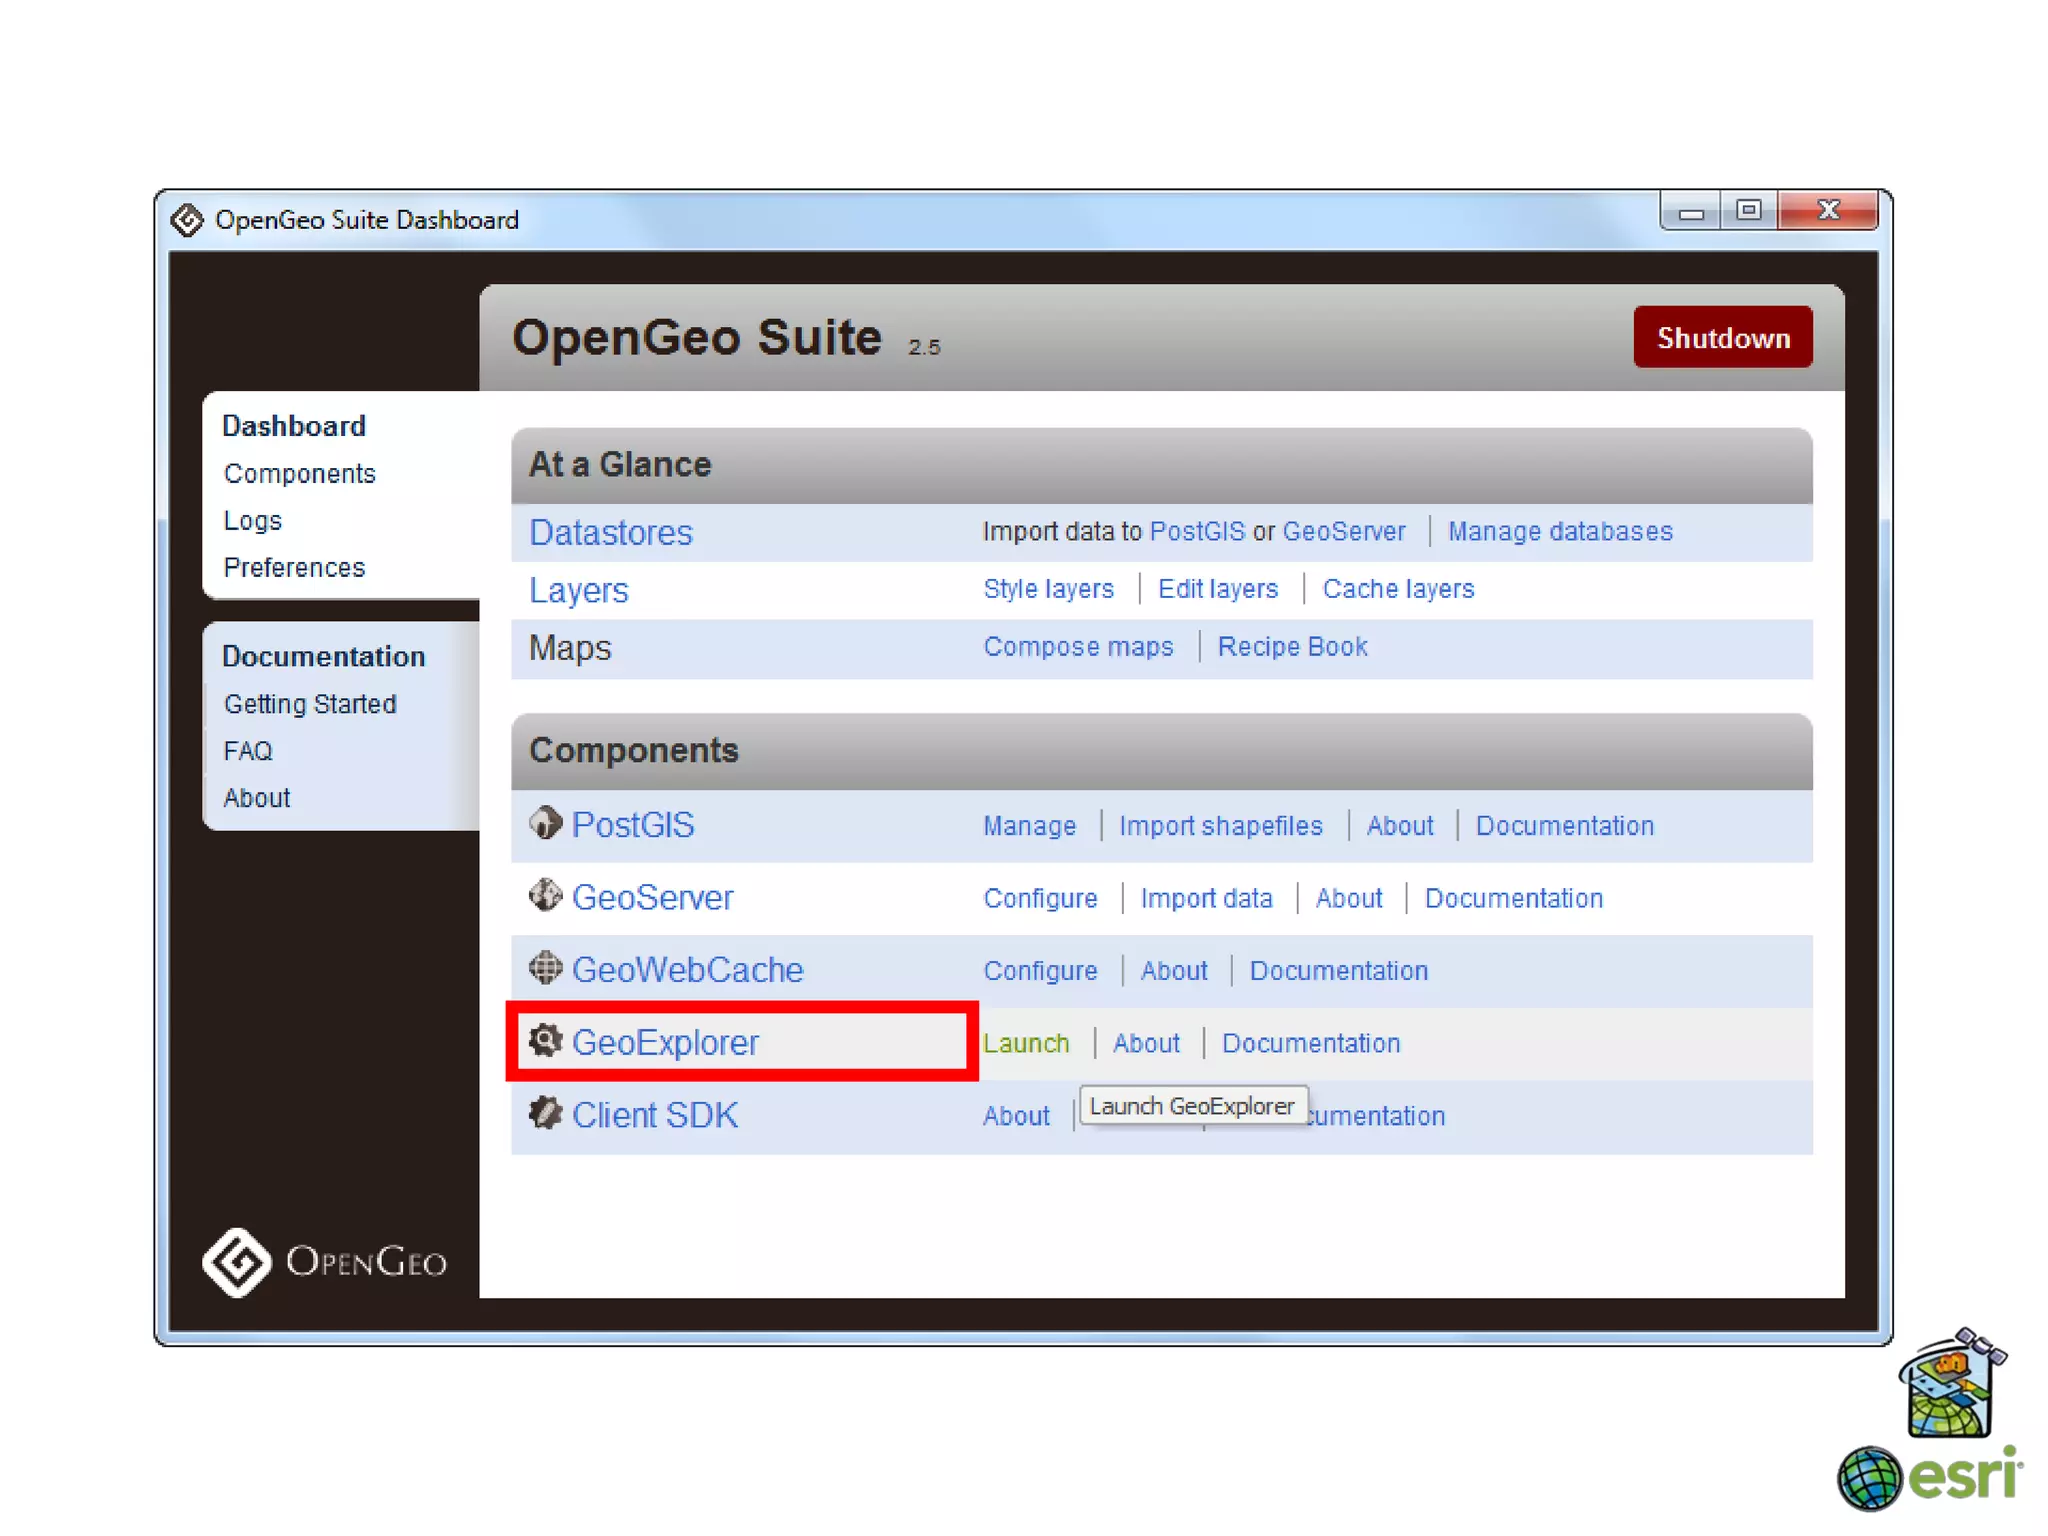Open the Recipe Book link
The width and height of the screenshot is (2048, 1536).
(x=1292, y=647)
